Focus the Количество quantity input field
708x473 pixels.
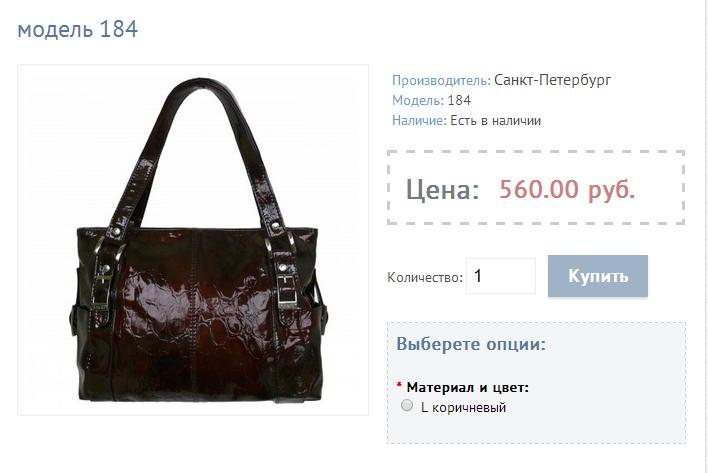501,276
